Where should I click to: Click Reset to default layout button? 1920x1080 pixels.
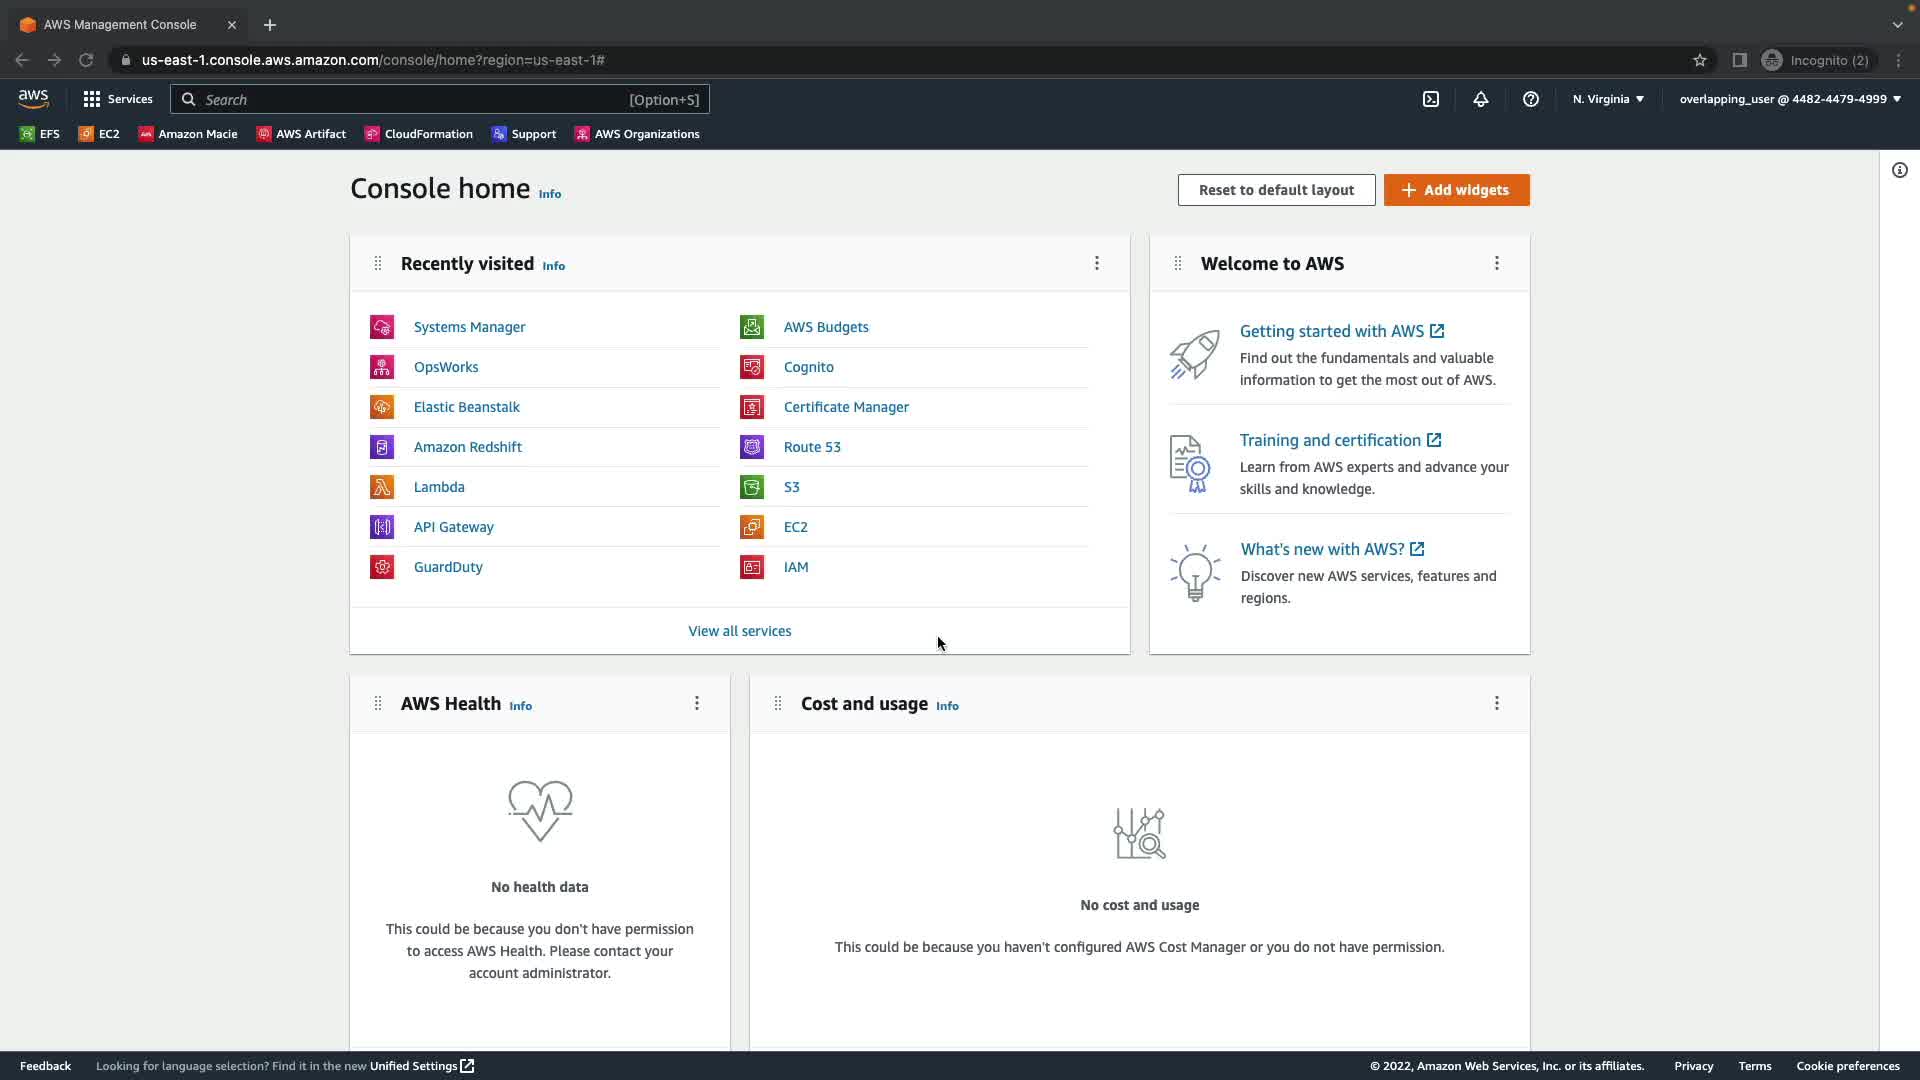1276,190
